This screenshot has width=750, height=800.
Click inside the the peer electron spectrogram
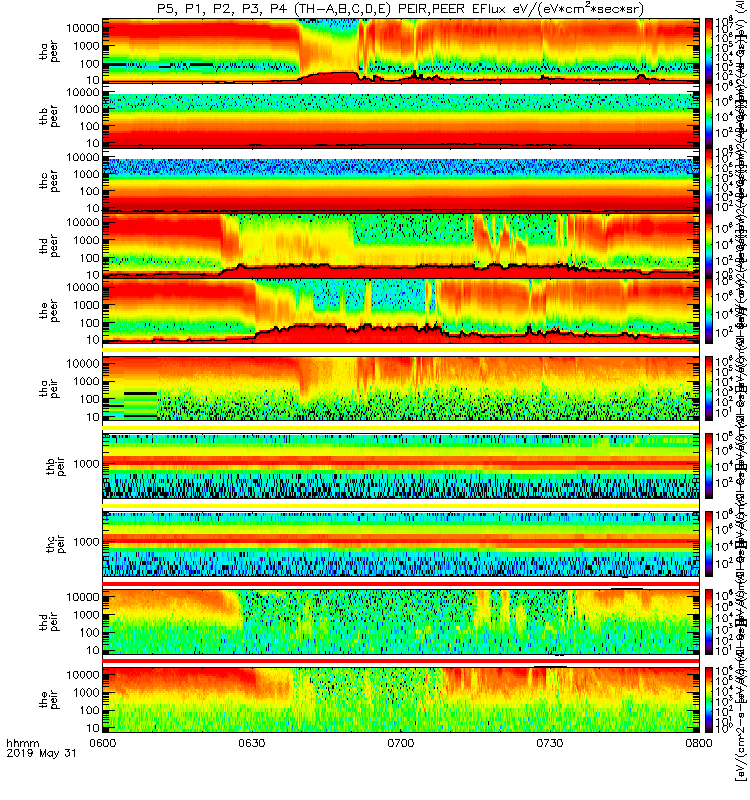pos(401,310)
